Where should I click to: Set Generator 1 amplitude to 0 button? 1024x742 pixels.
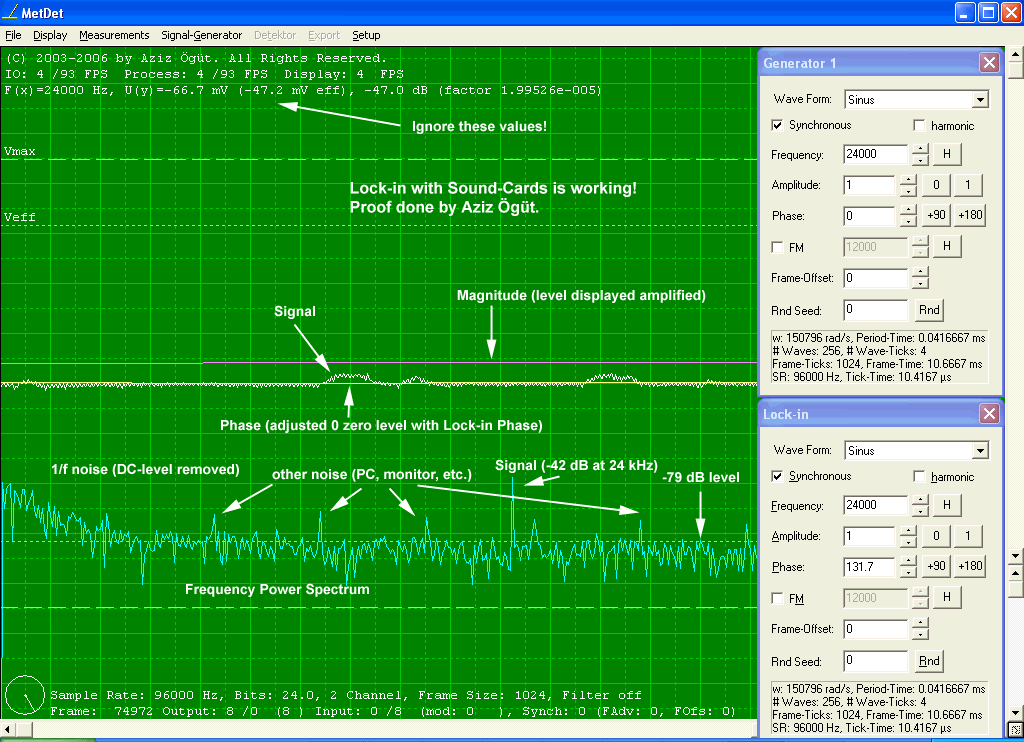(936, 185)
